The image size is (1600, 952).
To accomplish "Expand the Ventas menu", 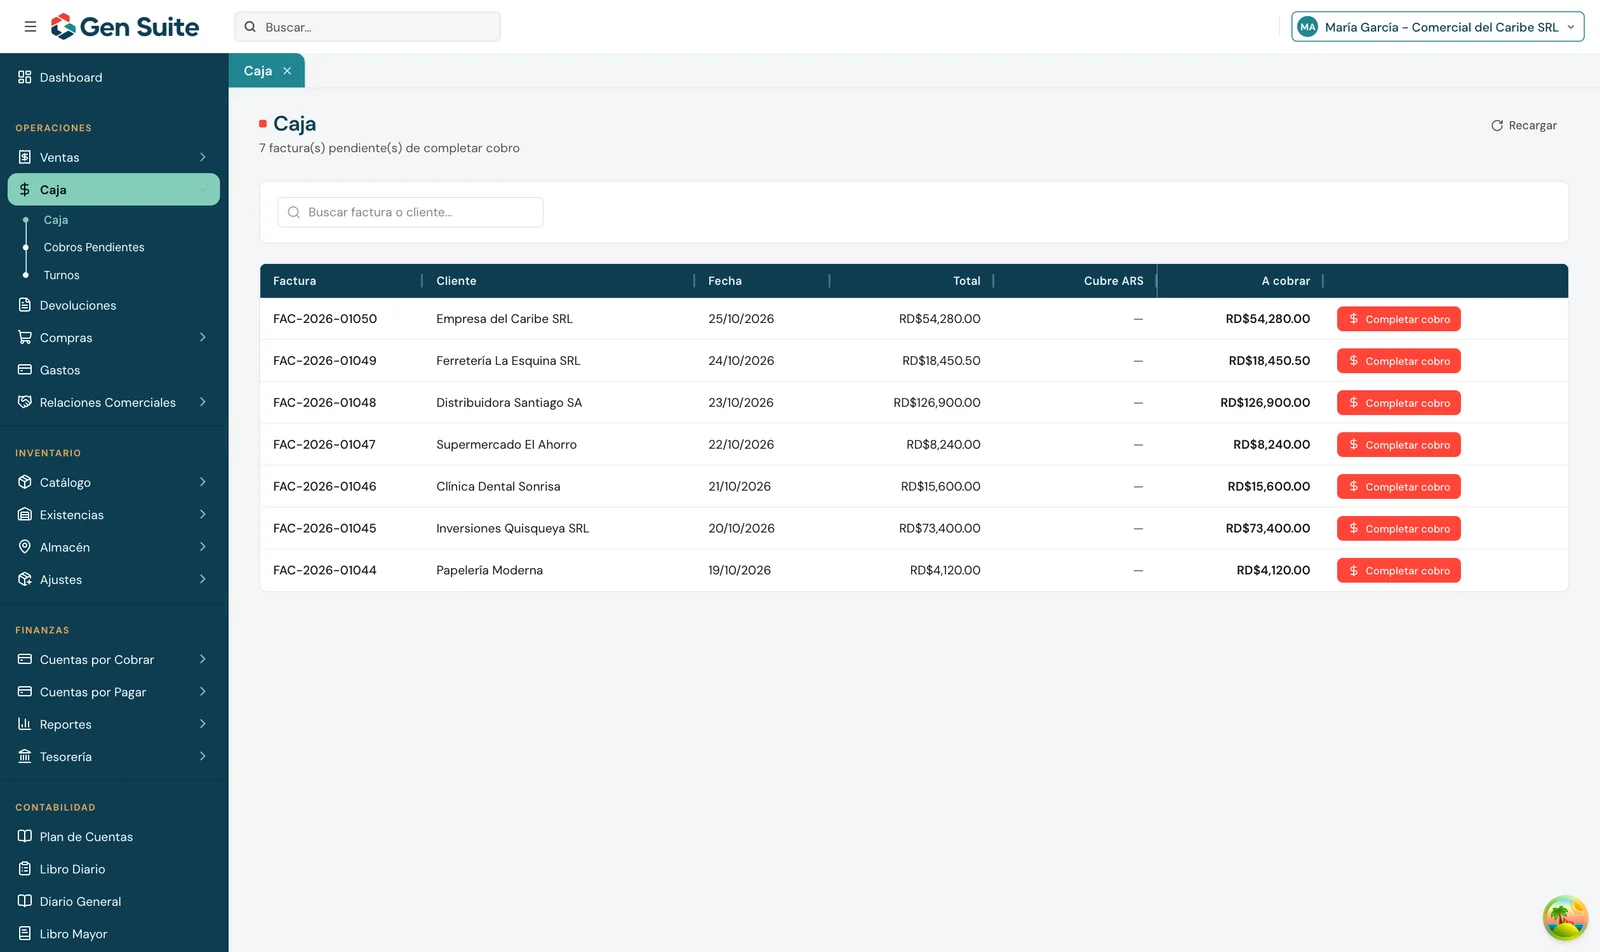I will click(x=203, y=157).
